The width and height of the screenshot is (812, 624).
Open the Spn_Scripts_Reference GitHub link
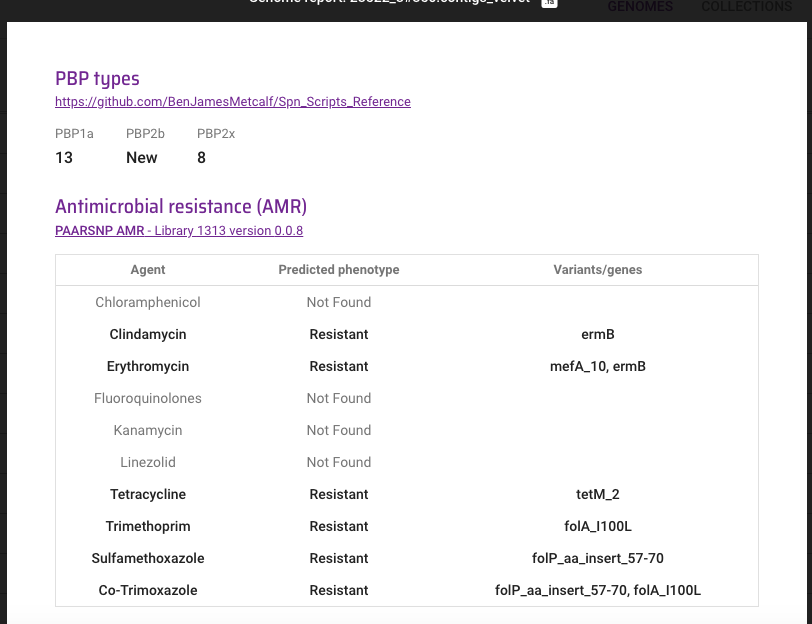[x=233, y=101]
